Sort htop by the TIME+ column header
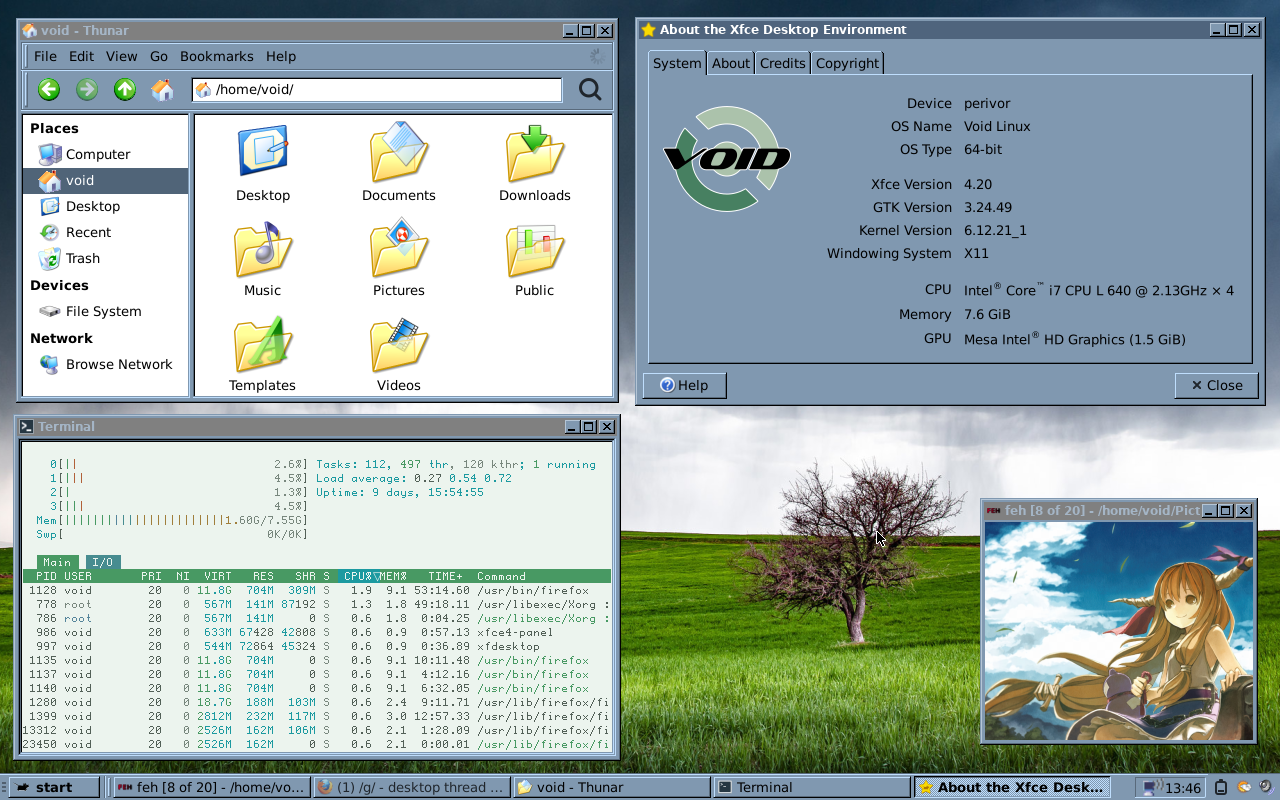 click(446, 576)
